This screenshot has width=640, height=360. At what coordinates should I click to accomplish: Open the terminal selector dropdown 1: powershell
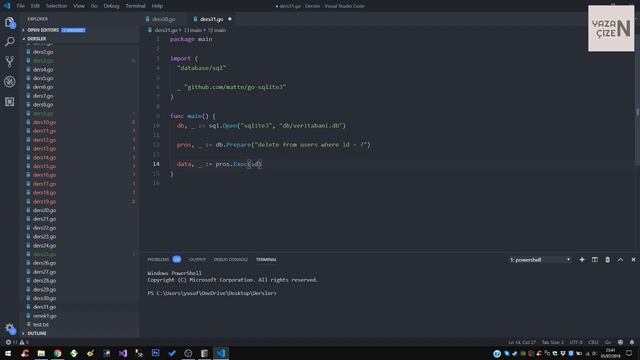(x=540, y=260)
